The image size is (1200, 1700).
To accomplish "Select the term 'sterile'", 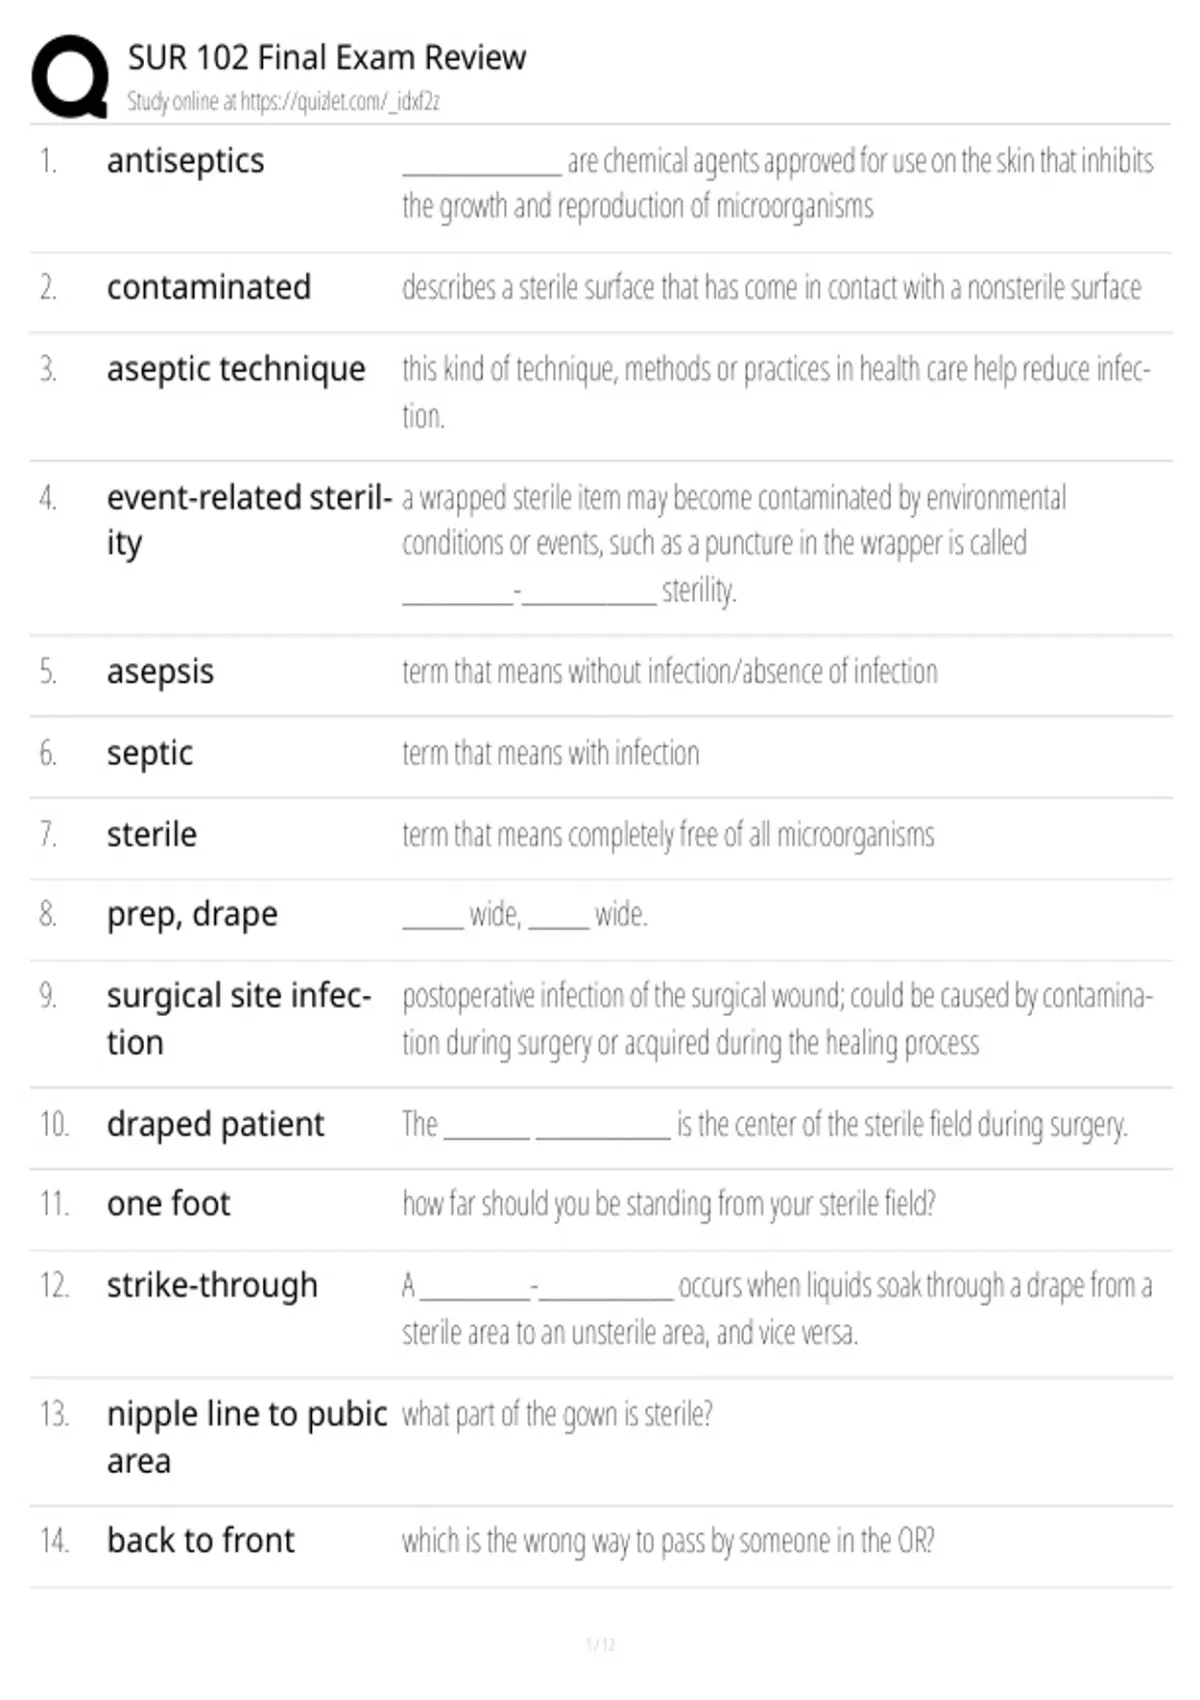I will pos(152,834).
